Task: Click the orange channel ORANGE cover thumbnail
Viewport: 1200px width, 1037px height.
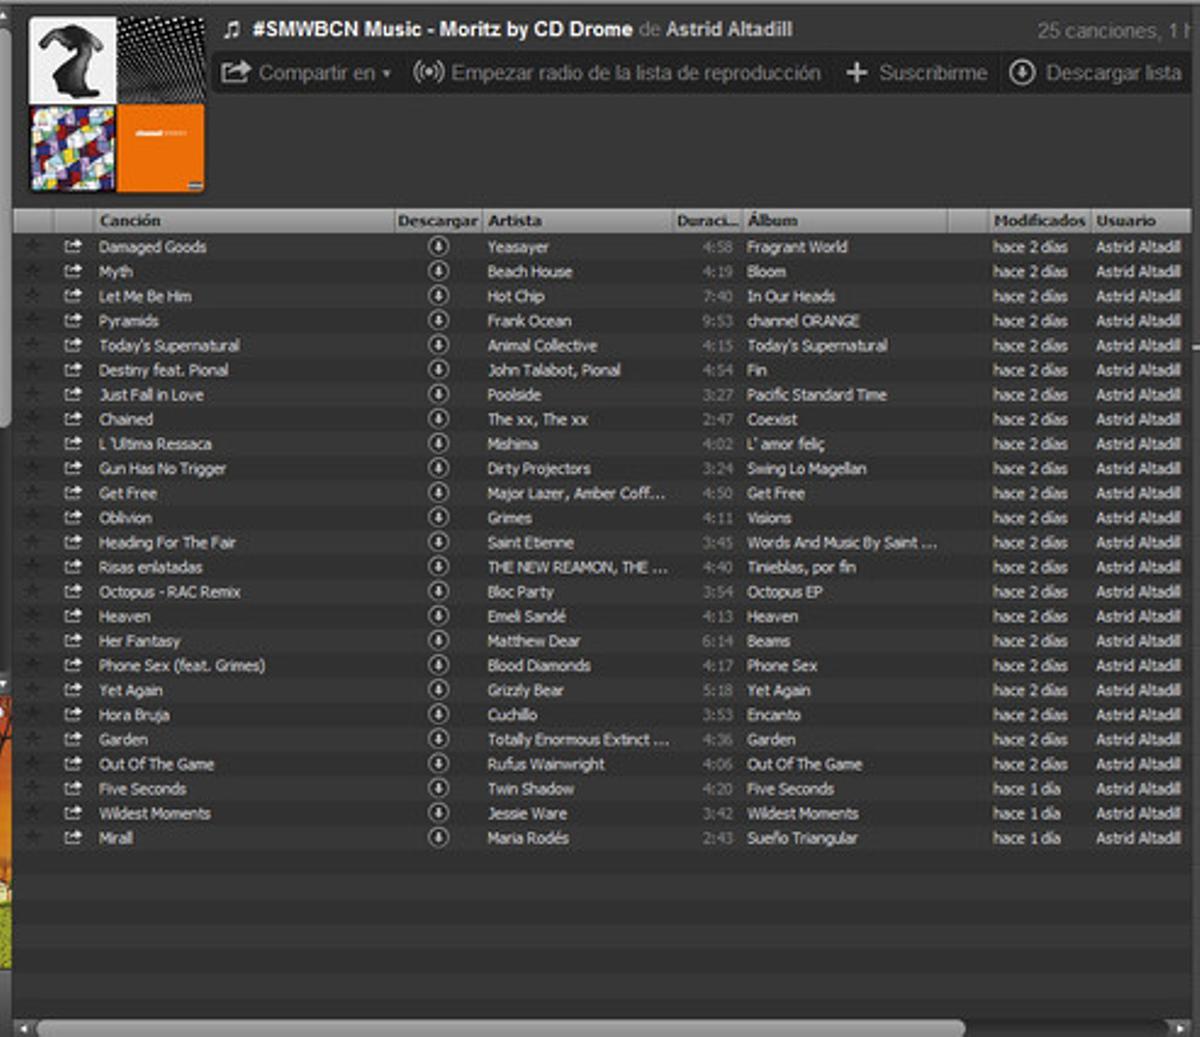Action: tap(161, 148)
